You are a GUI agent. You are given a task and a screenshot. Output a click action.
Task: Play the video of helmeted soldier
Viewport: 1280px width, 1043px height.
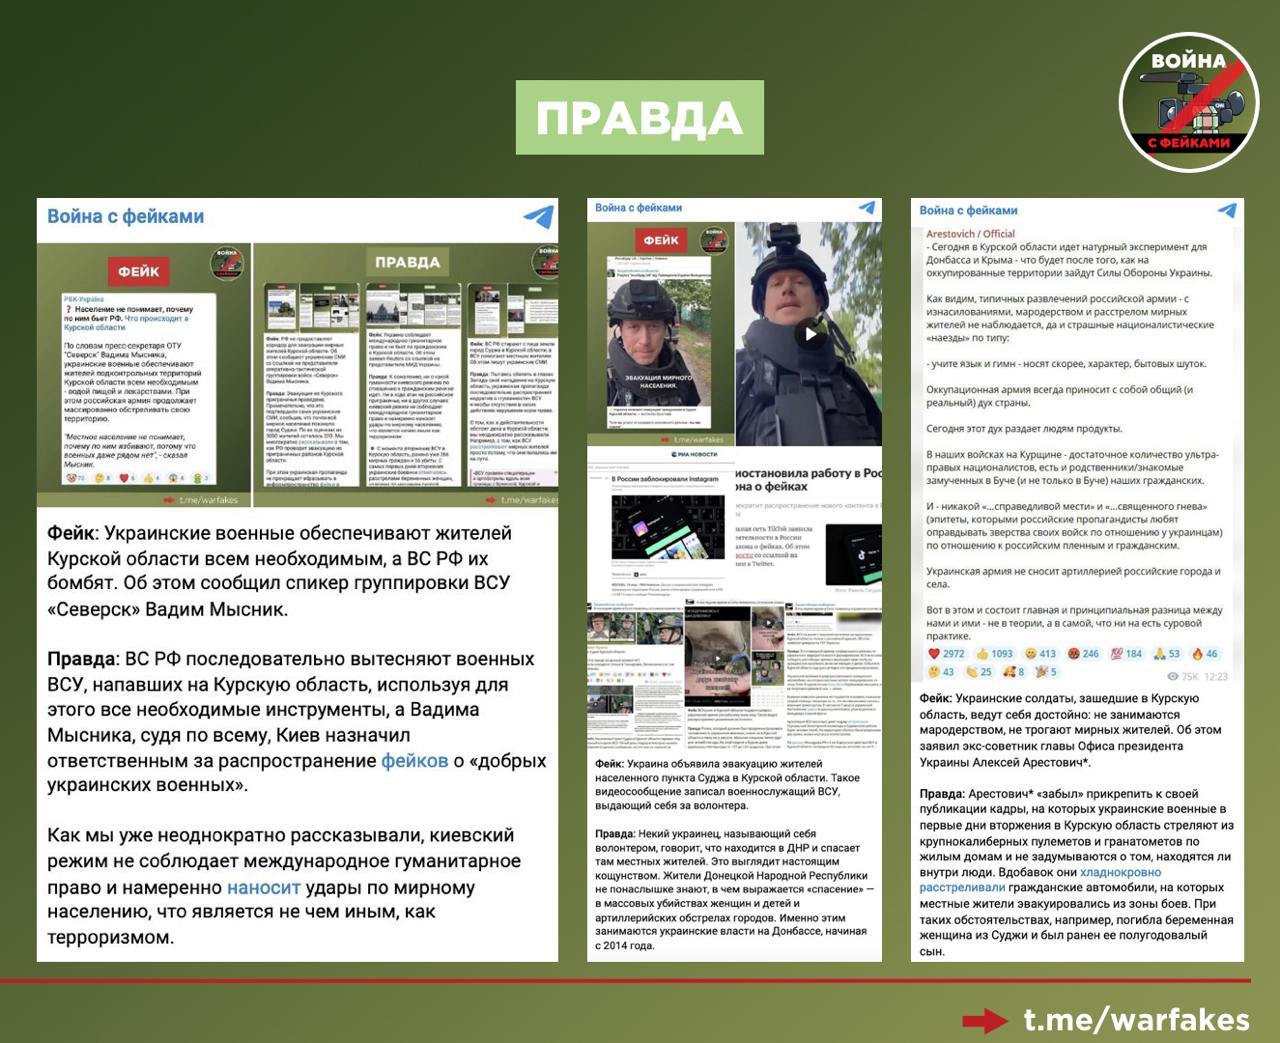pos(811,334)
